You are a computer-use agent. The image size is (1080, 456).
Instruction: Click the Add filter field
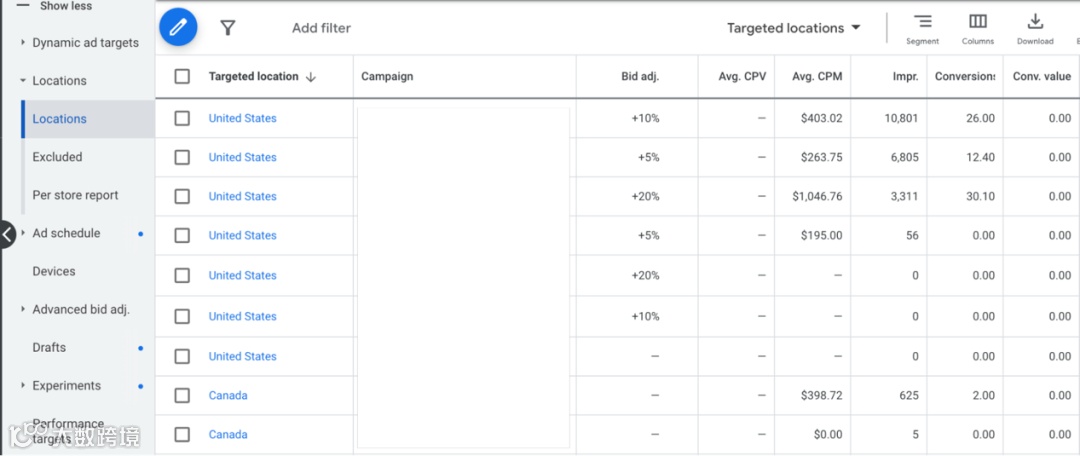click(321, 28)
